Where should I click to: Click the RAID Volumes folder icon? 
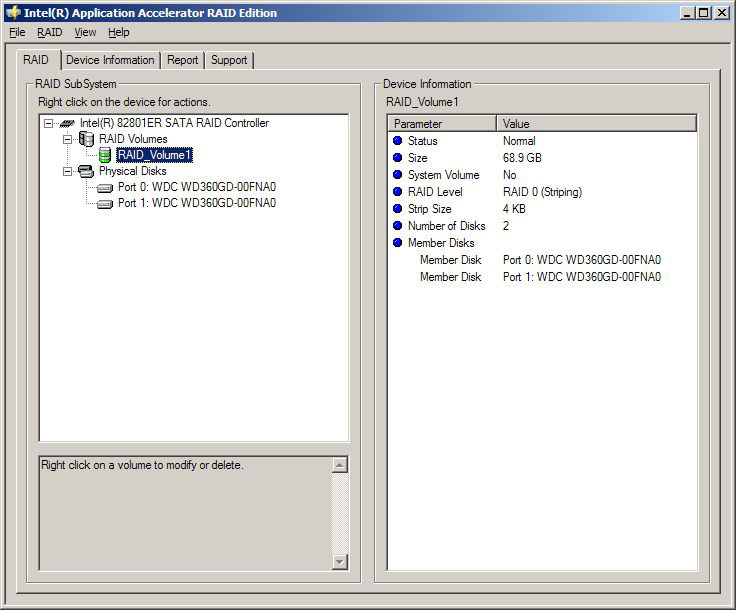coord(86,139)
